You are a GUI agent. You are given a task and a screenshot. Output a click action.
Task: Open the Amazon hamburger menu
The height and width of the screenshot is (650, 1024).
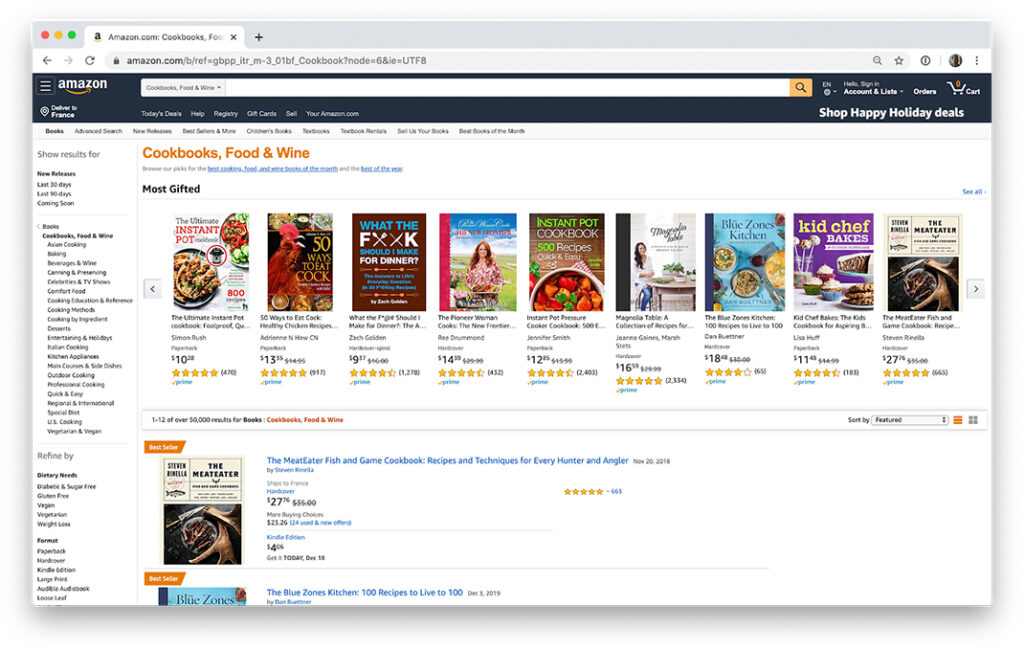pyautogui.click(x=45, y=86)
